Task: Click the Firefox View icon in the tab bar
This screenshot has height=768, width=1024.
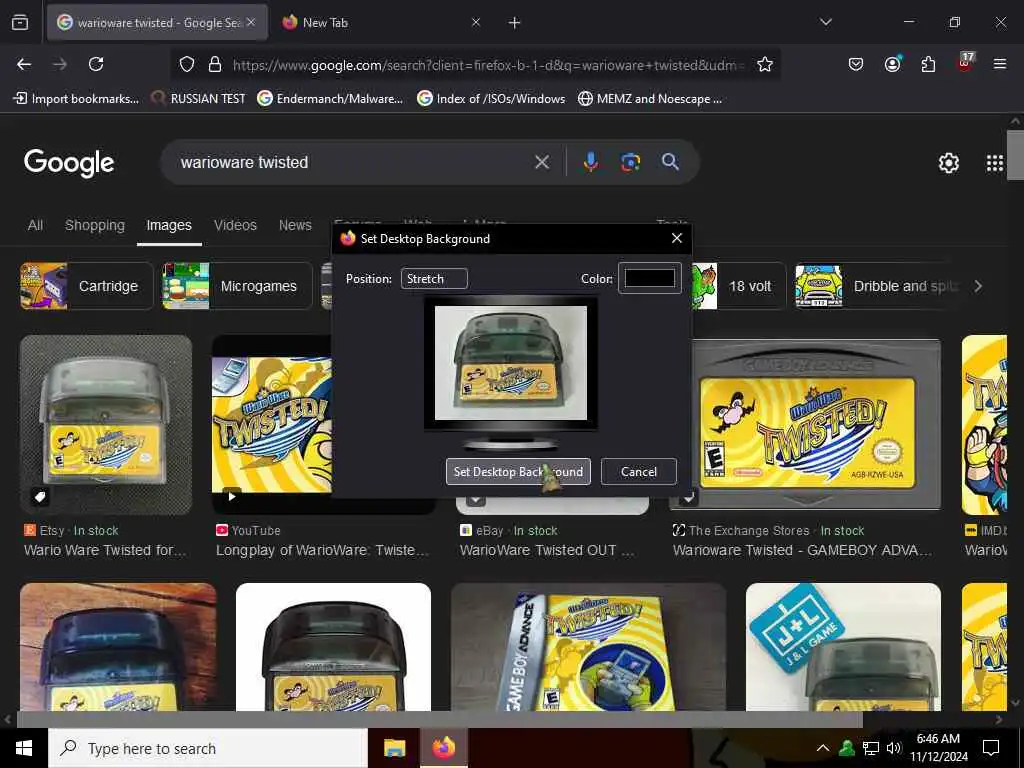Action: tap(20, 23)
